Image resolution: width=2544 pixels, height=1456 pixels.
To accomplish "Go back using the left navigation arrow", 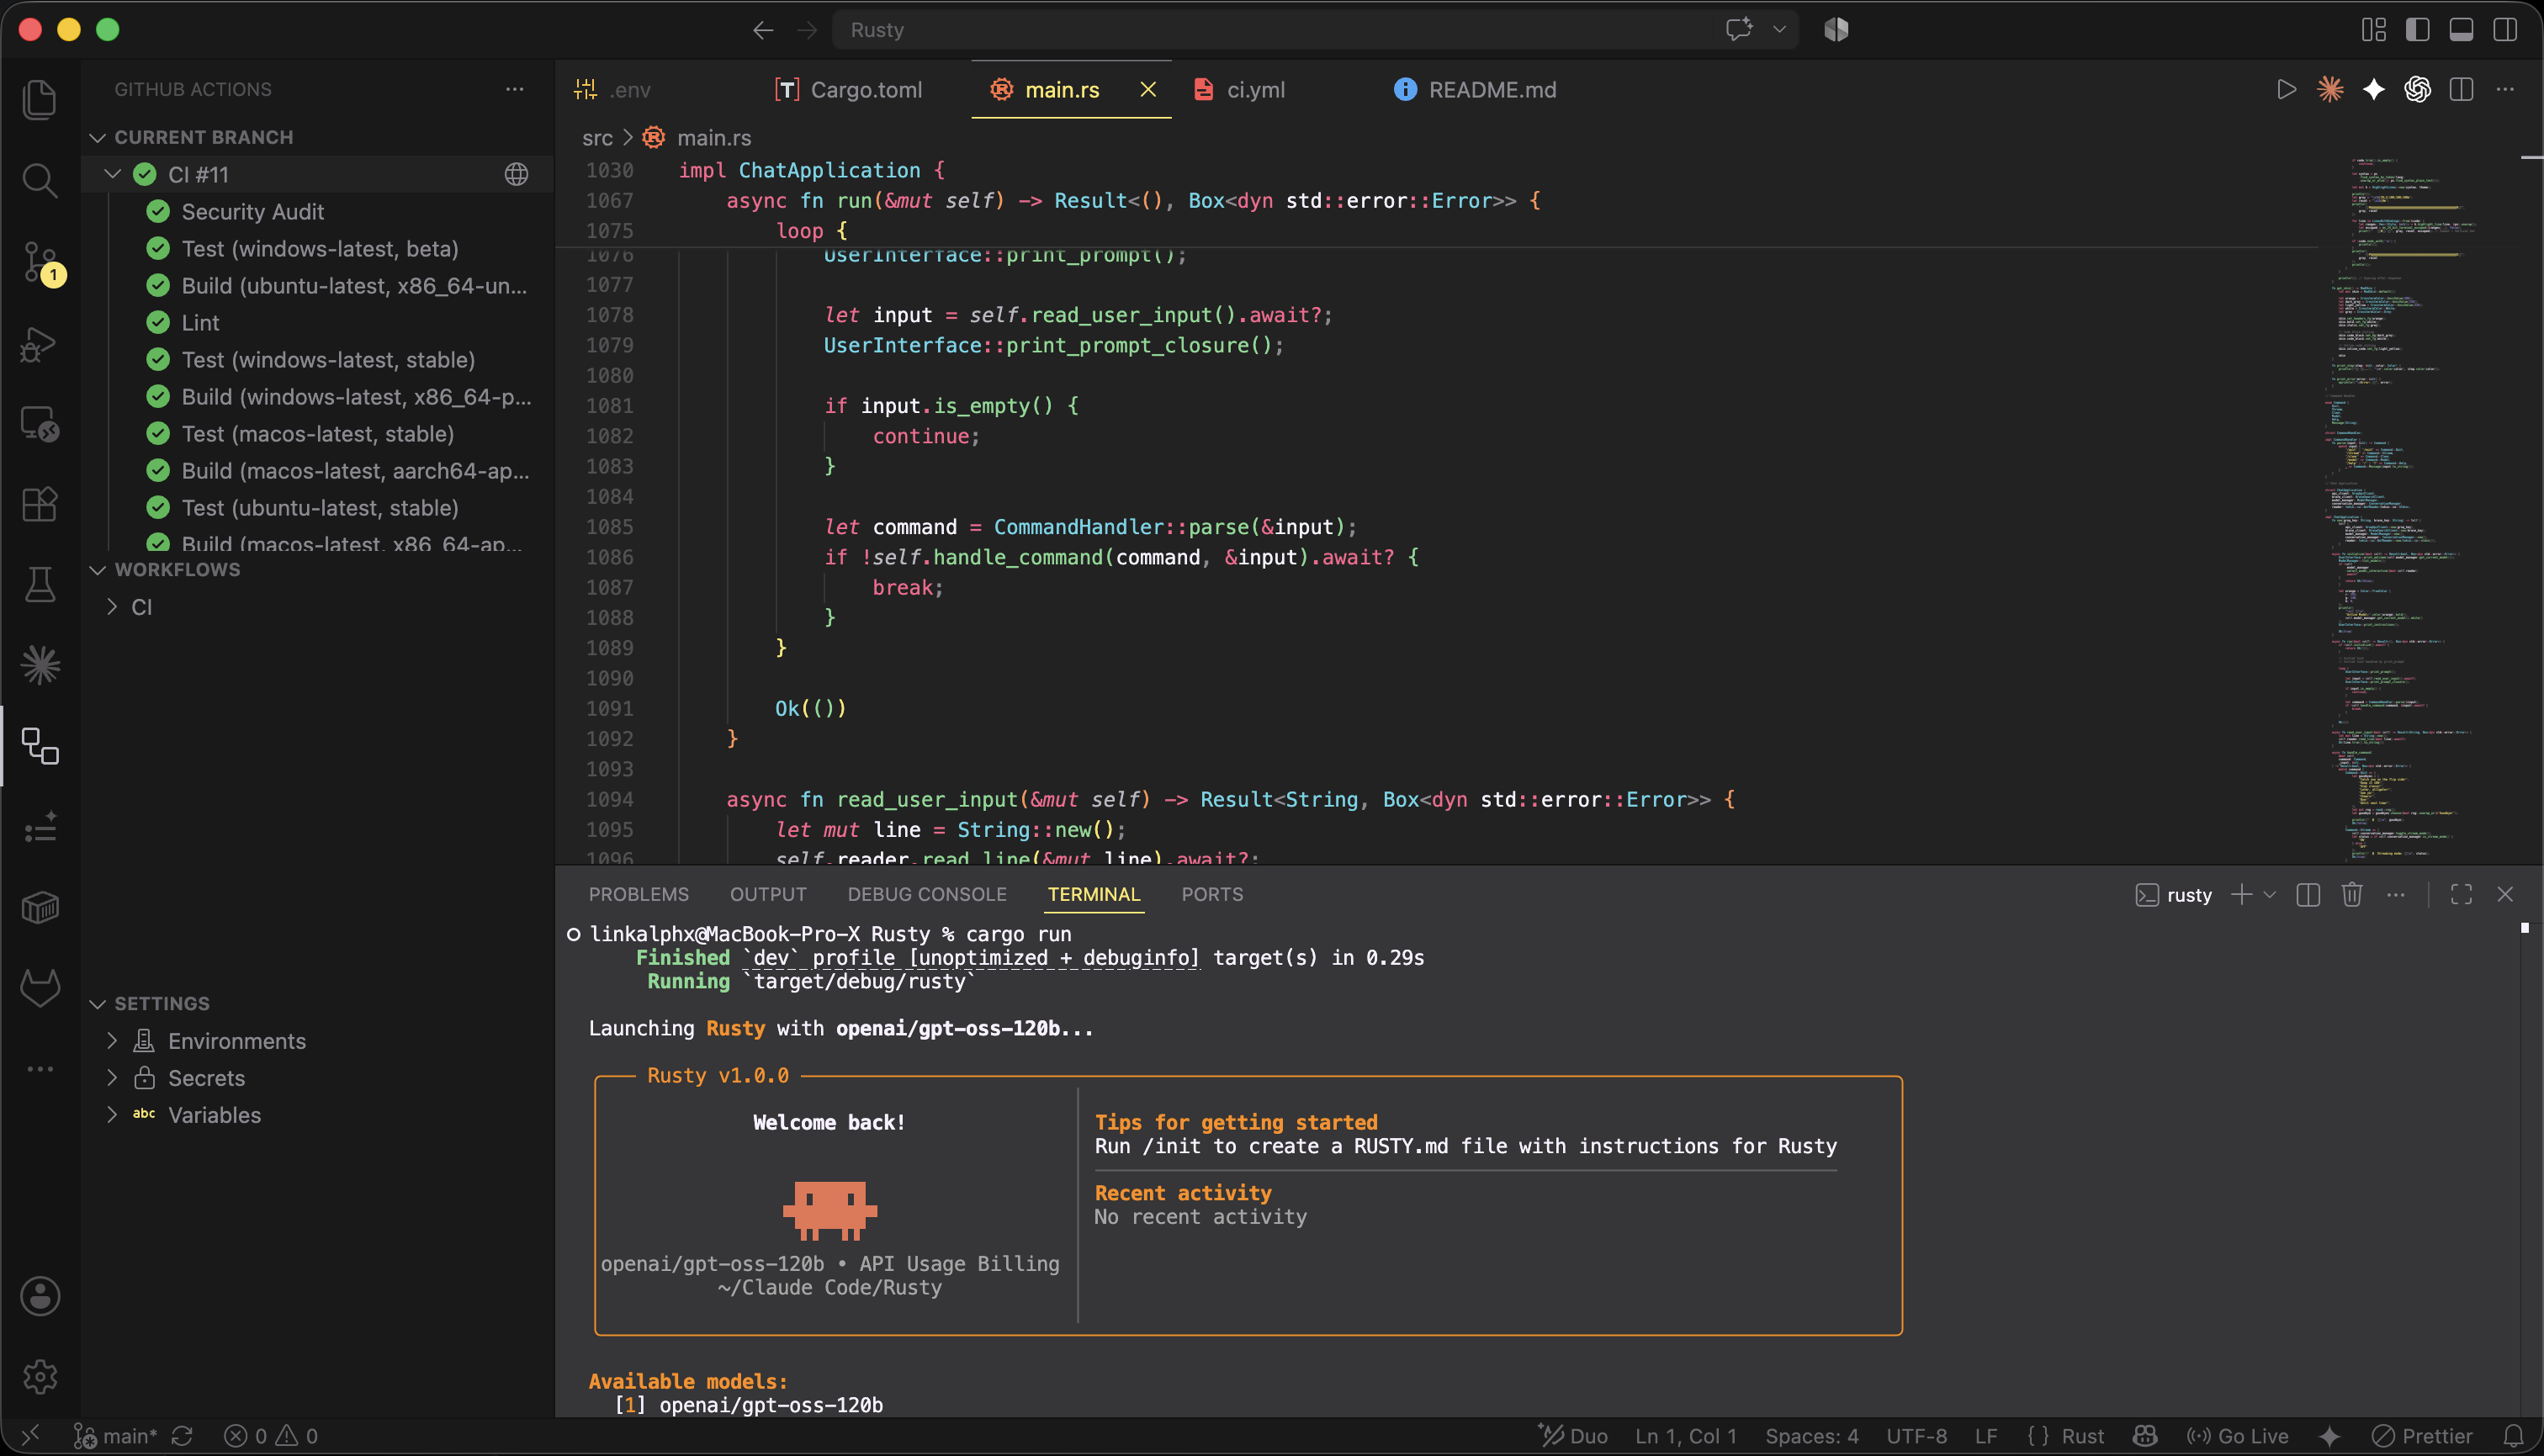I will [763, 30].
